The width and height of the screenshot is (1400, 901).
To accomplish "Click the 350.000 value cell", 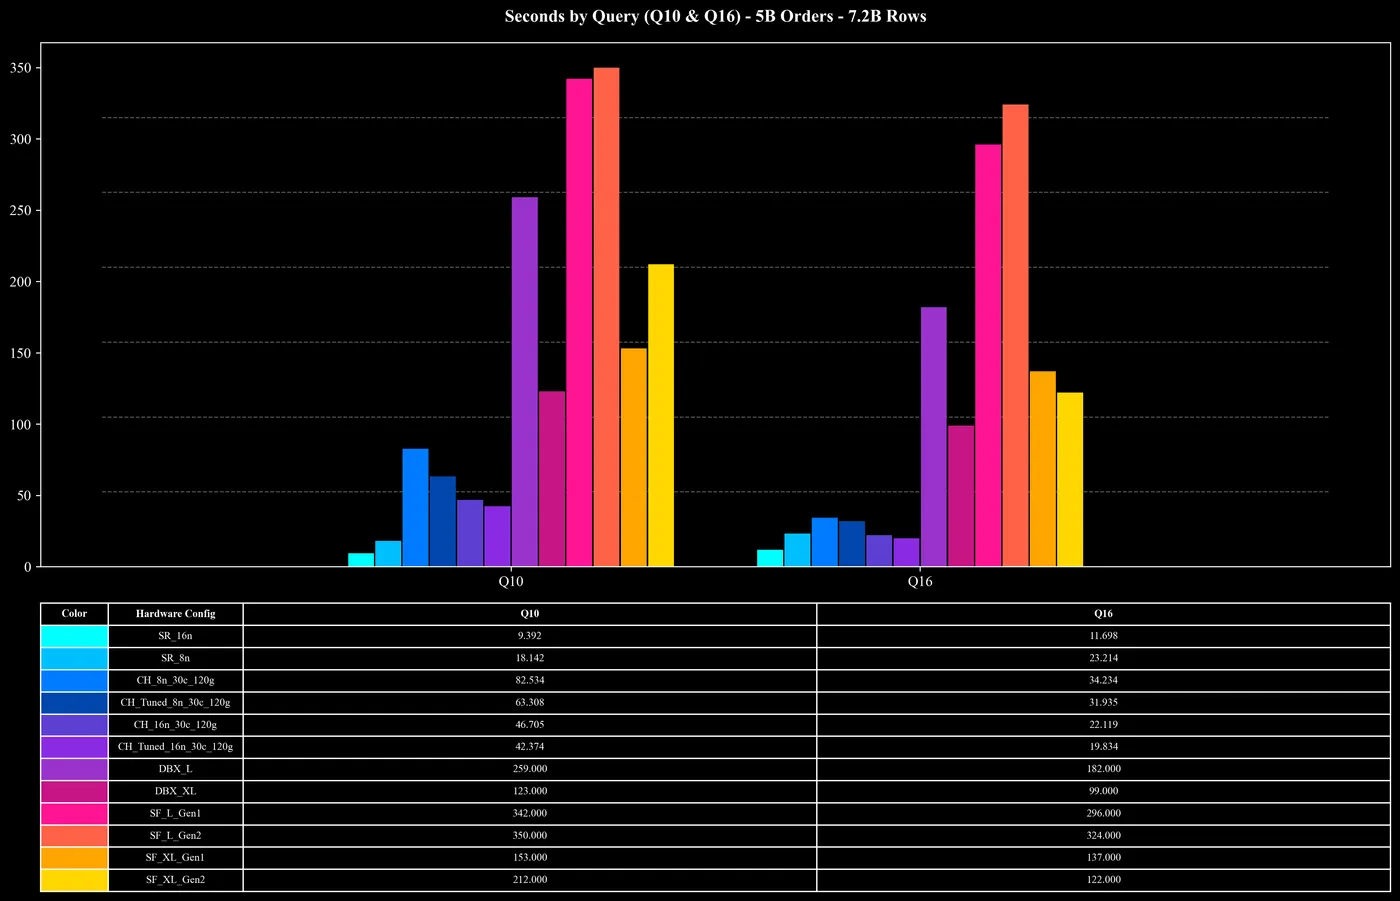I will [x=530, y=835].
